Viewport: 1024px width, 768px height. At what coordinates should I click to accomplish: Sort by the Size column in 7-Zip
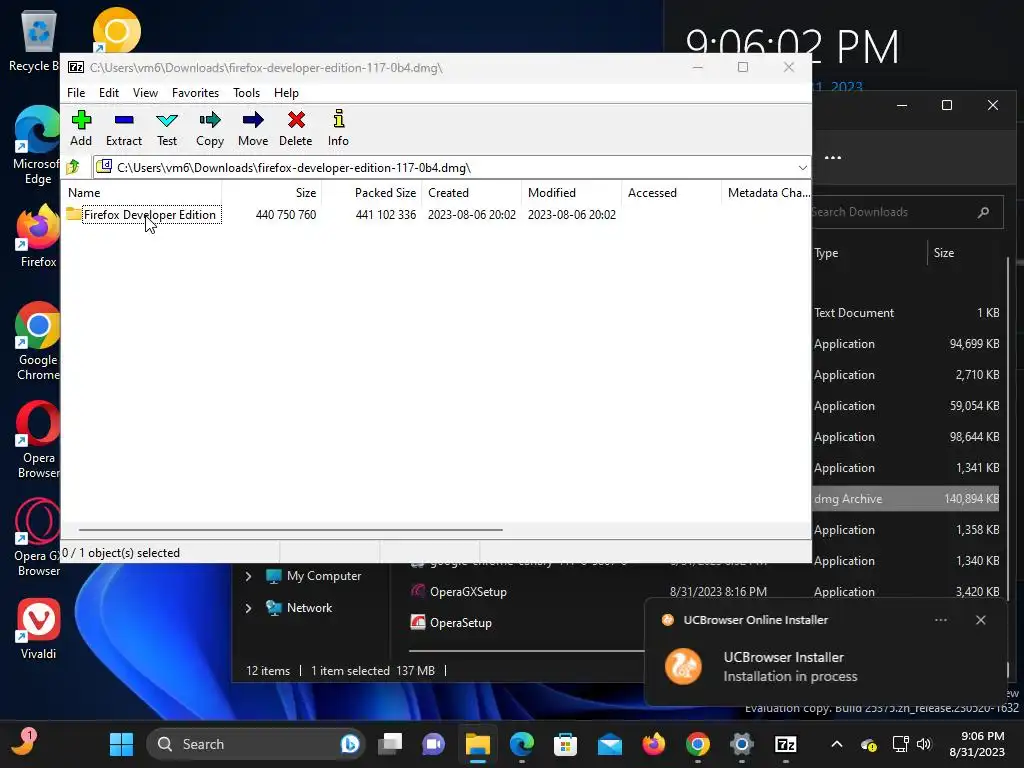[x=272, y=193]
